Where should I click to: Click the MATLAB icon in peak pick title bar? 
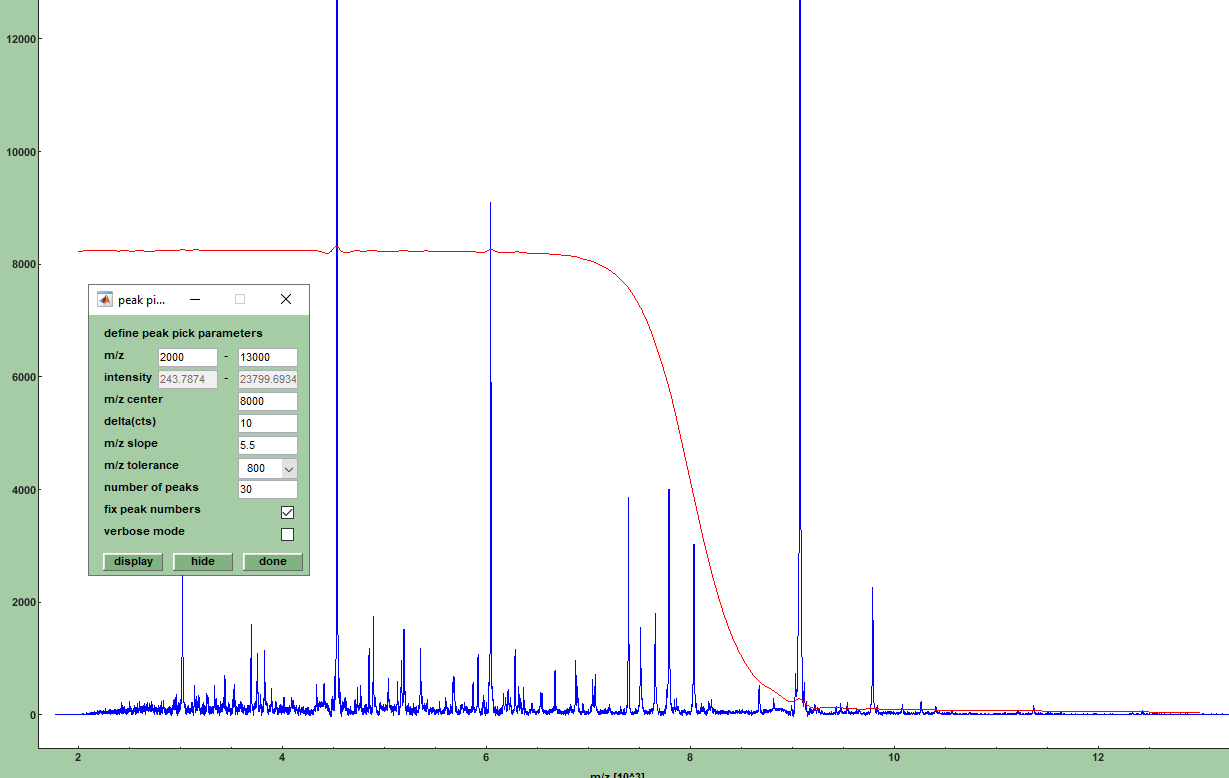pos(104,299)
